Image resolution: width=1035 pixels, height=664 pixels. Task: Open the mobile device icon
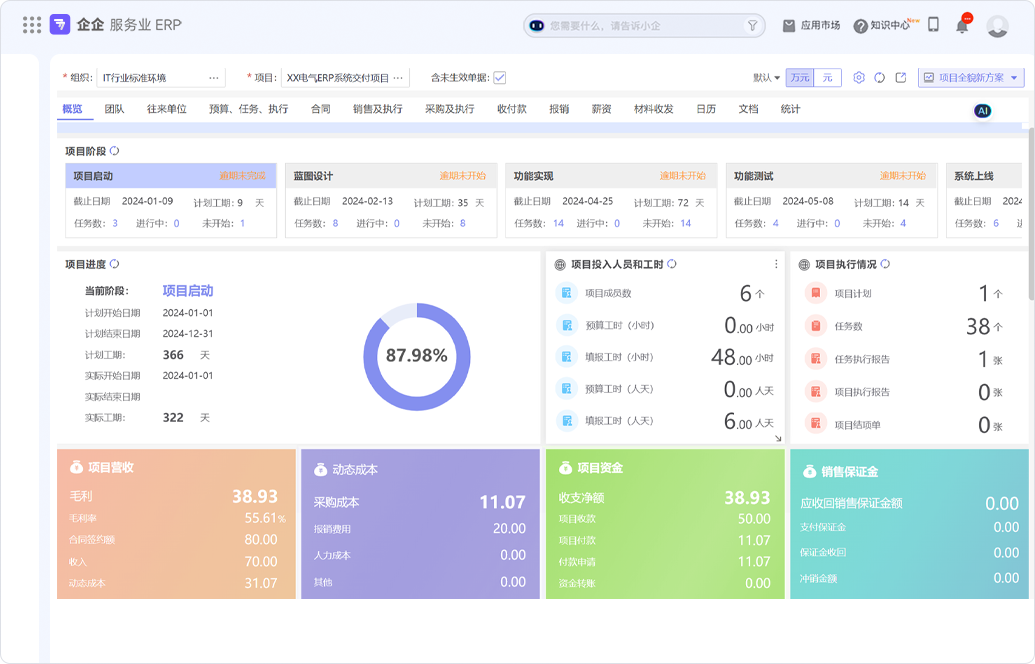click(x=933, y=25)
